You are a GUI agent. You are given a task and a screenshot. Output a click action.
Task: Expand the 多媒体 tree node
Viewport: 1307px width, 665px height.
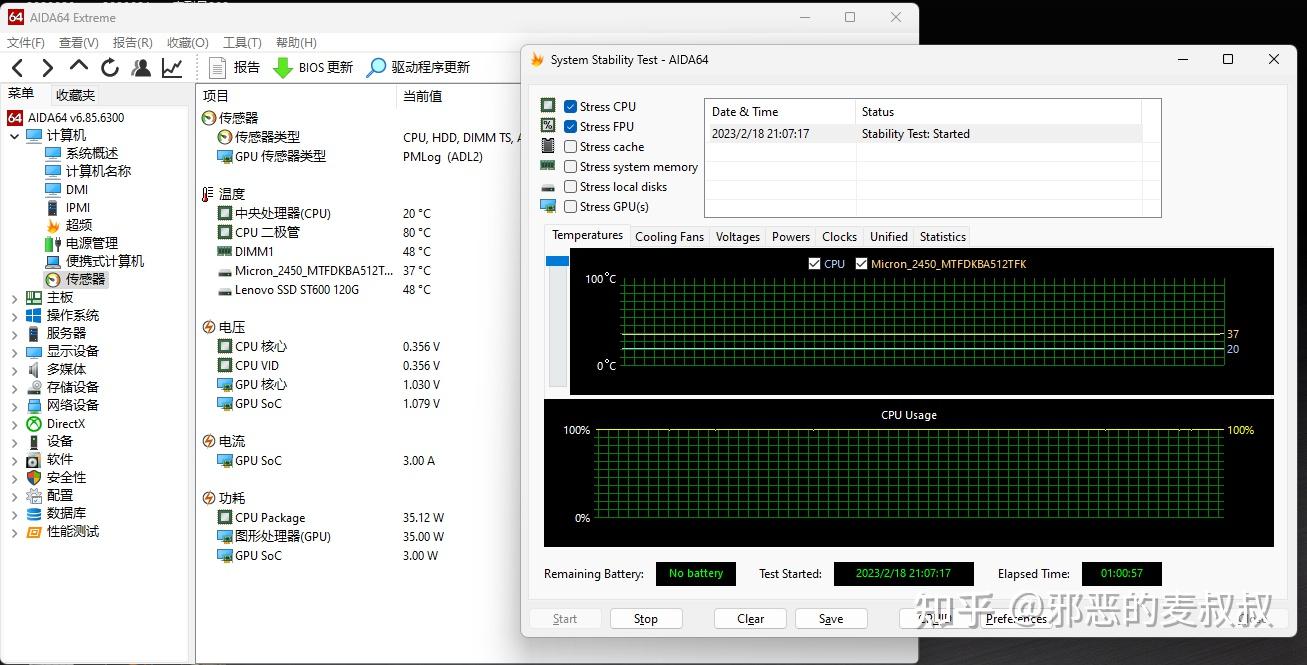(x=14, y=369)
